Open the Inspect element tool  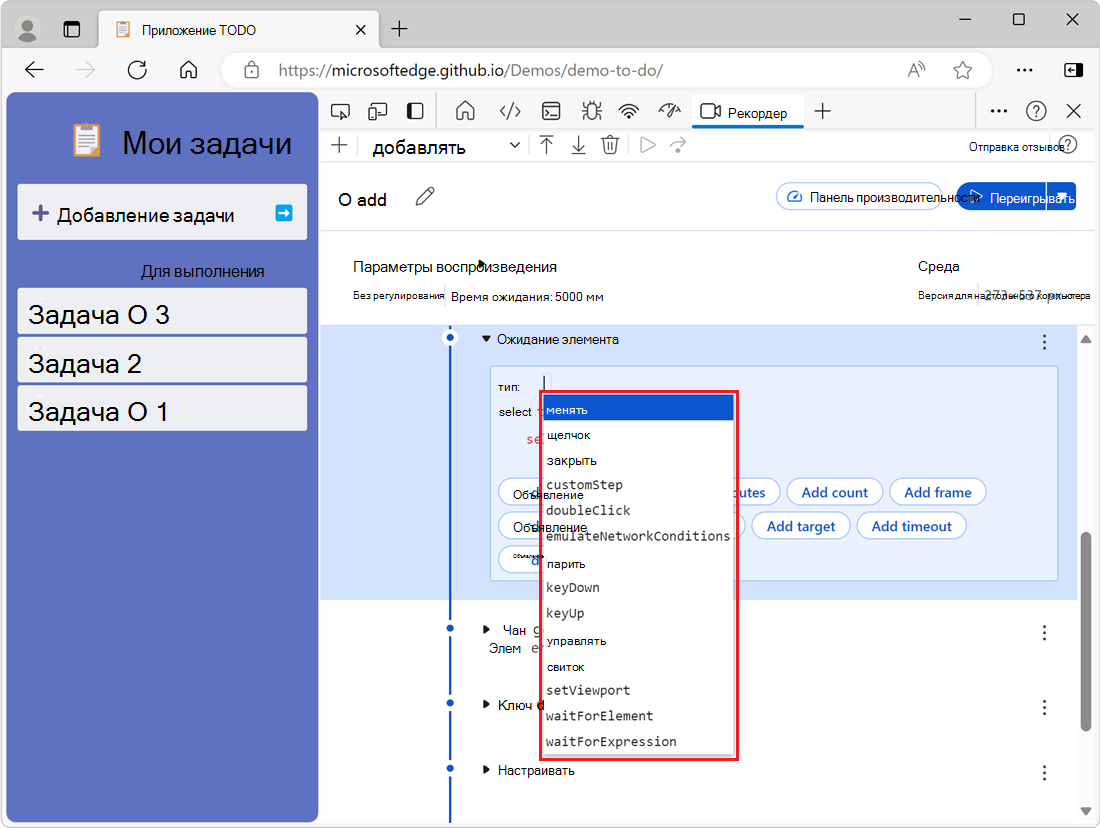(340, 112)
